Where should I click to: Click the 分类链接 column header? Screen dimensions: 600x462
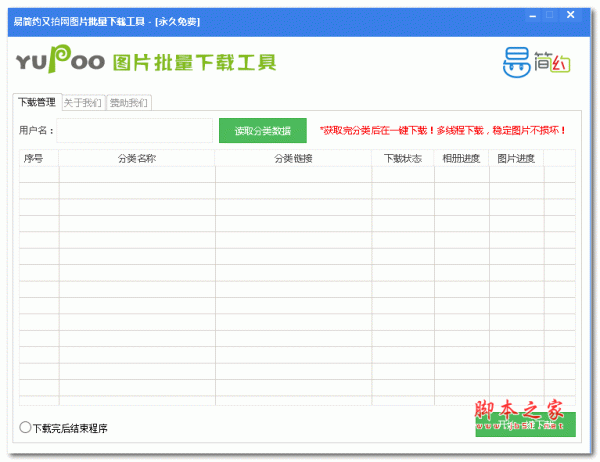click(293, 158)
